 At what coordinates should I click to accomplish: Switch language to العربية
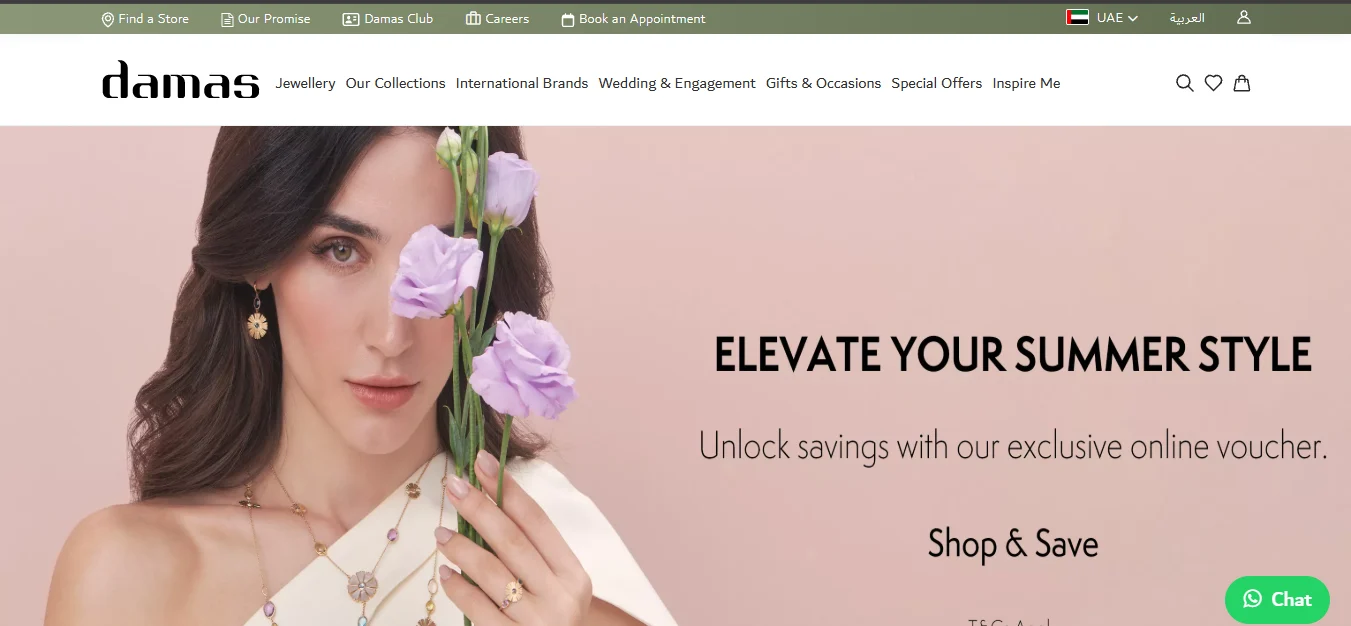[1187, 18]
